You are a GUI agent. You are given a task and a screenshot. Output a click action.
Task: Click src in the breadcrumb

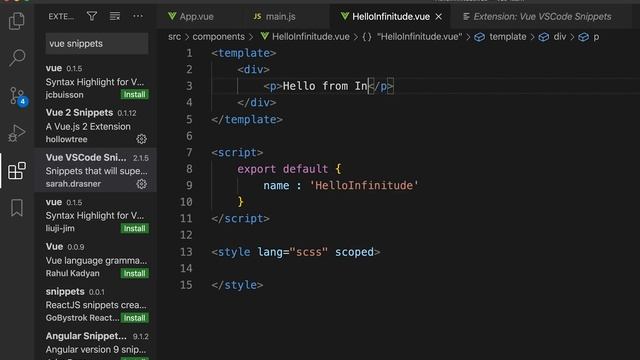coord(174,37)
